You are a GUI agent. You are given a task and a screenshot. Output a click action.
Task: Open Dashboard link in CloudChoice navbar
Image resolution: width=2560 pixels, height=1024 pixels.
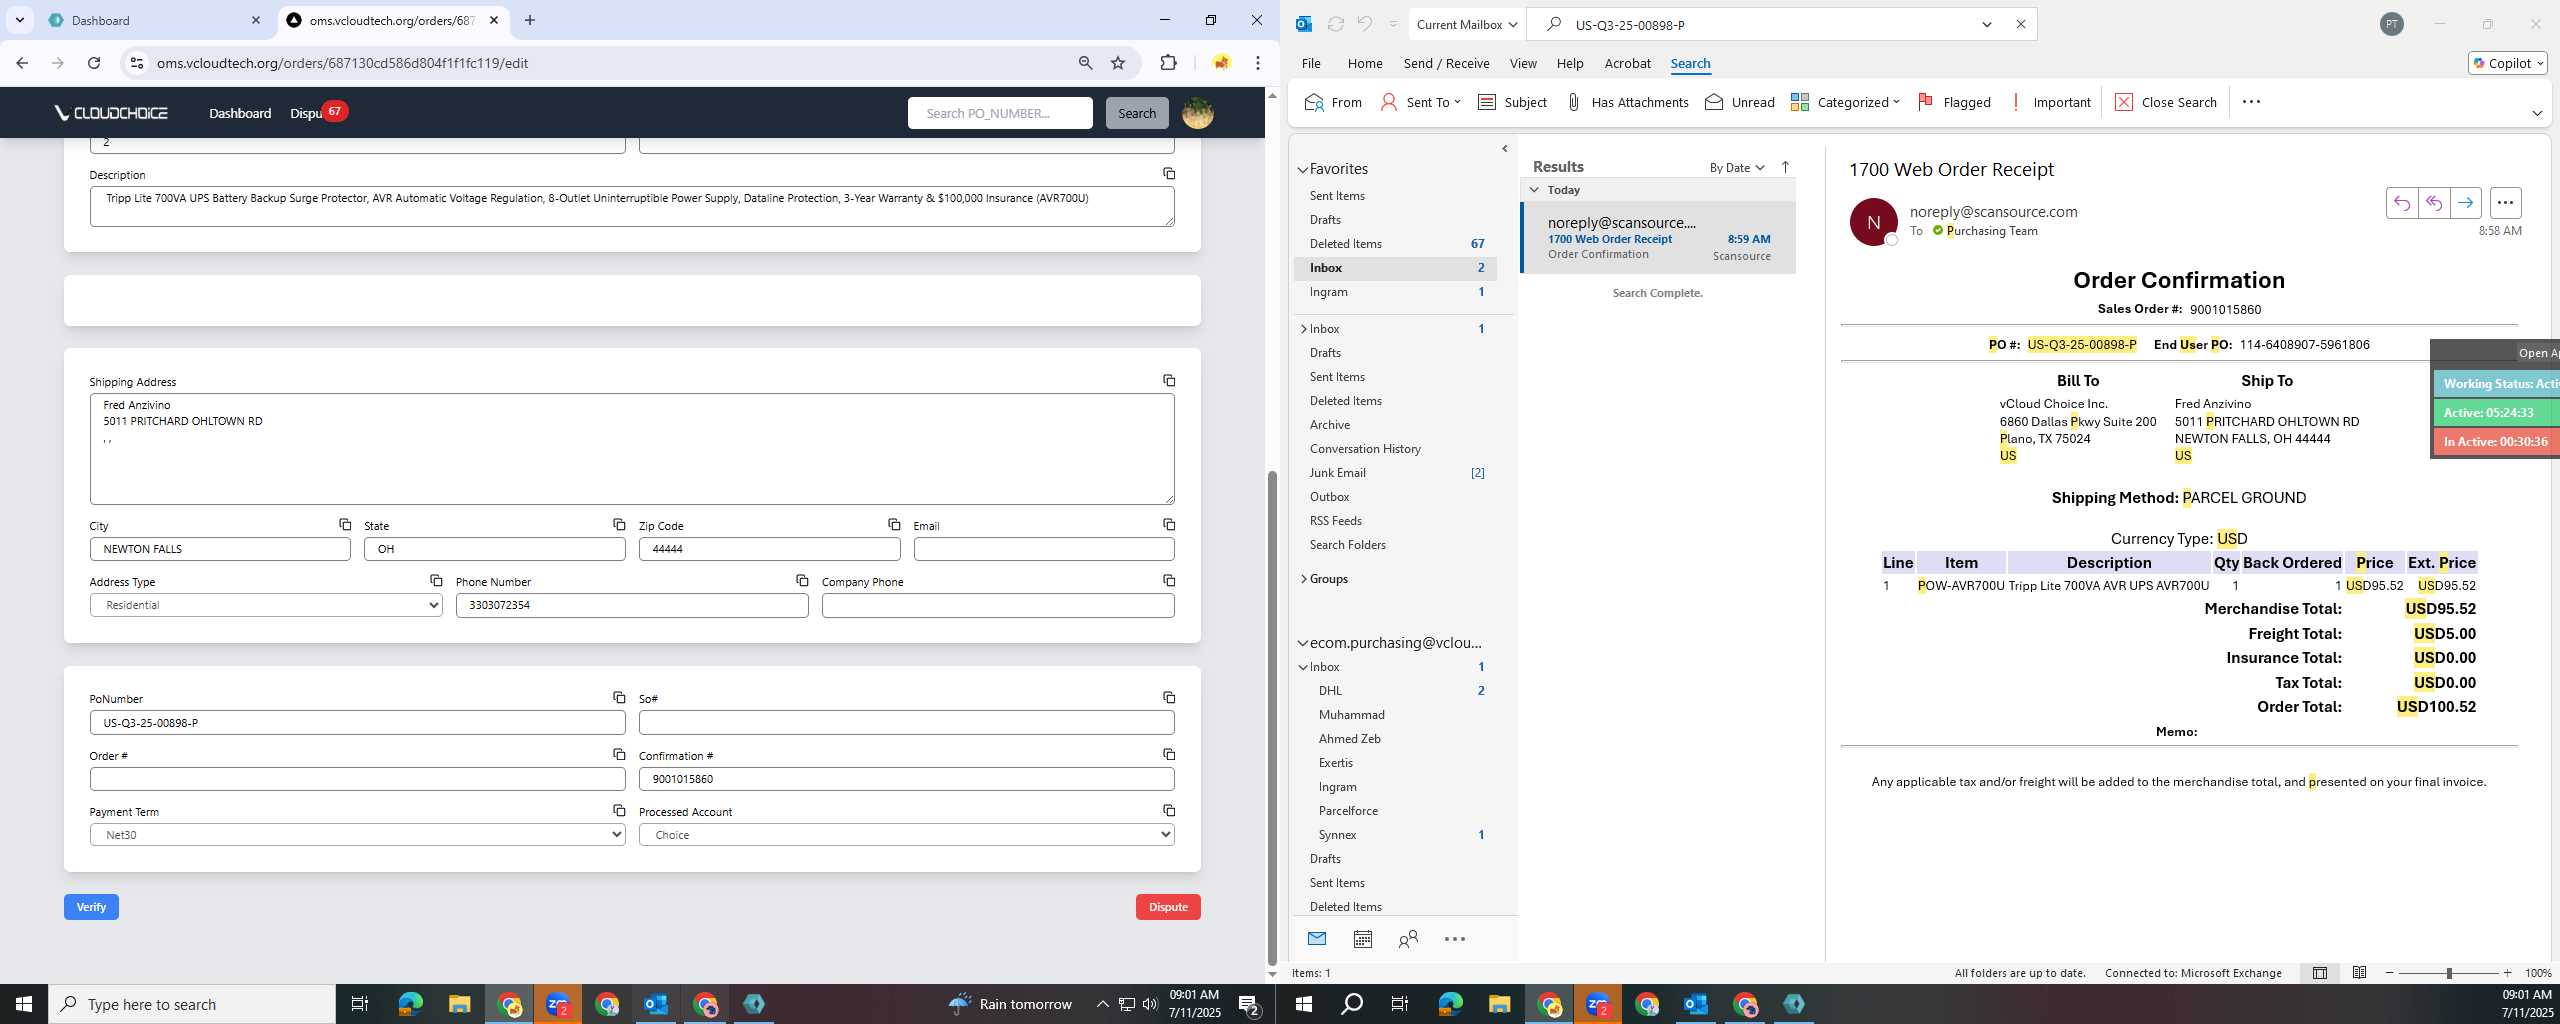coord(240,113)
